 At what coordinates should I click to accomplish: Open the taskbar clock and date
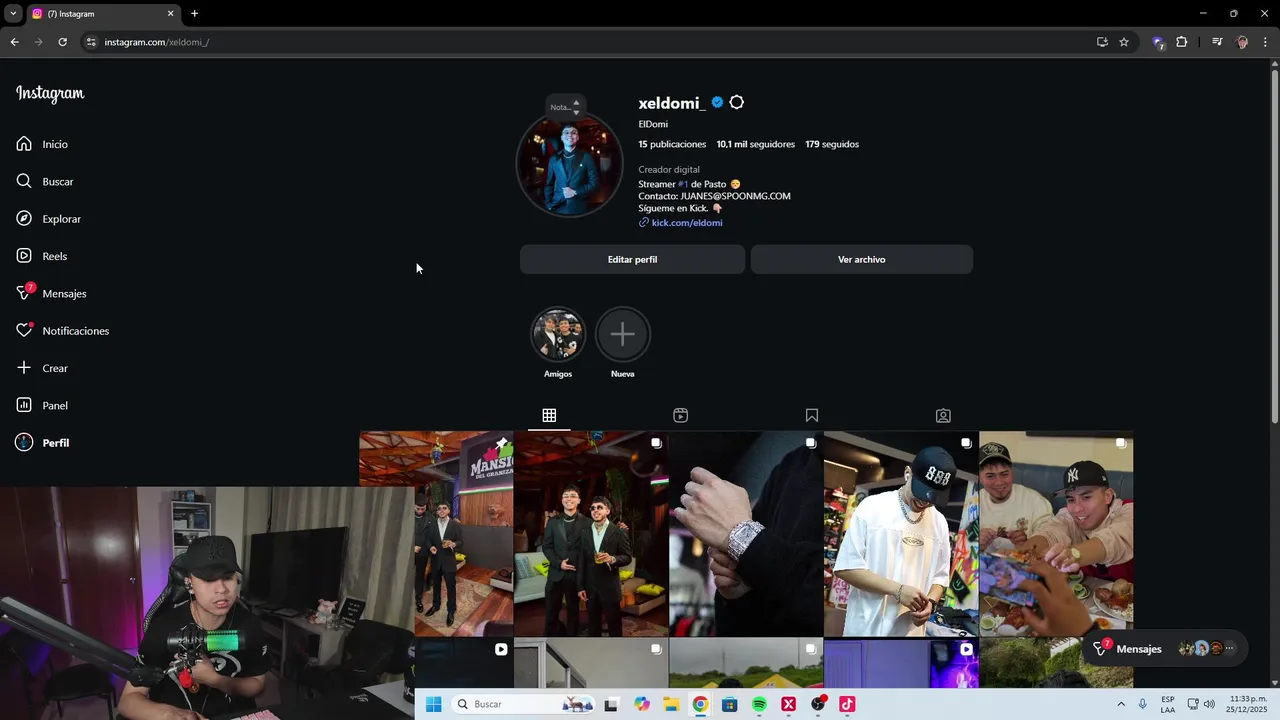pos(1247,704)
